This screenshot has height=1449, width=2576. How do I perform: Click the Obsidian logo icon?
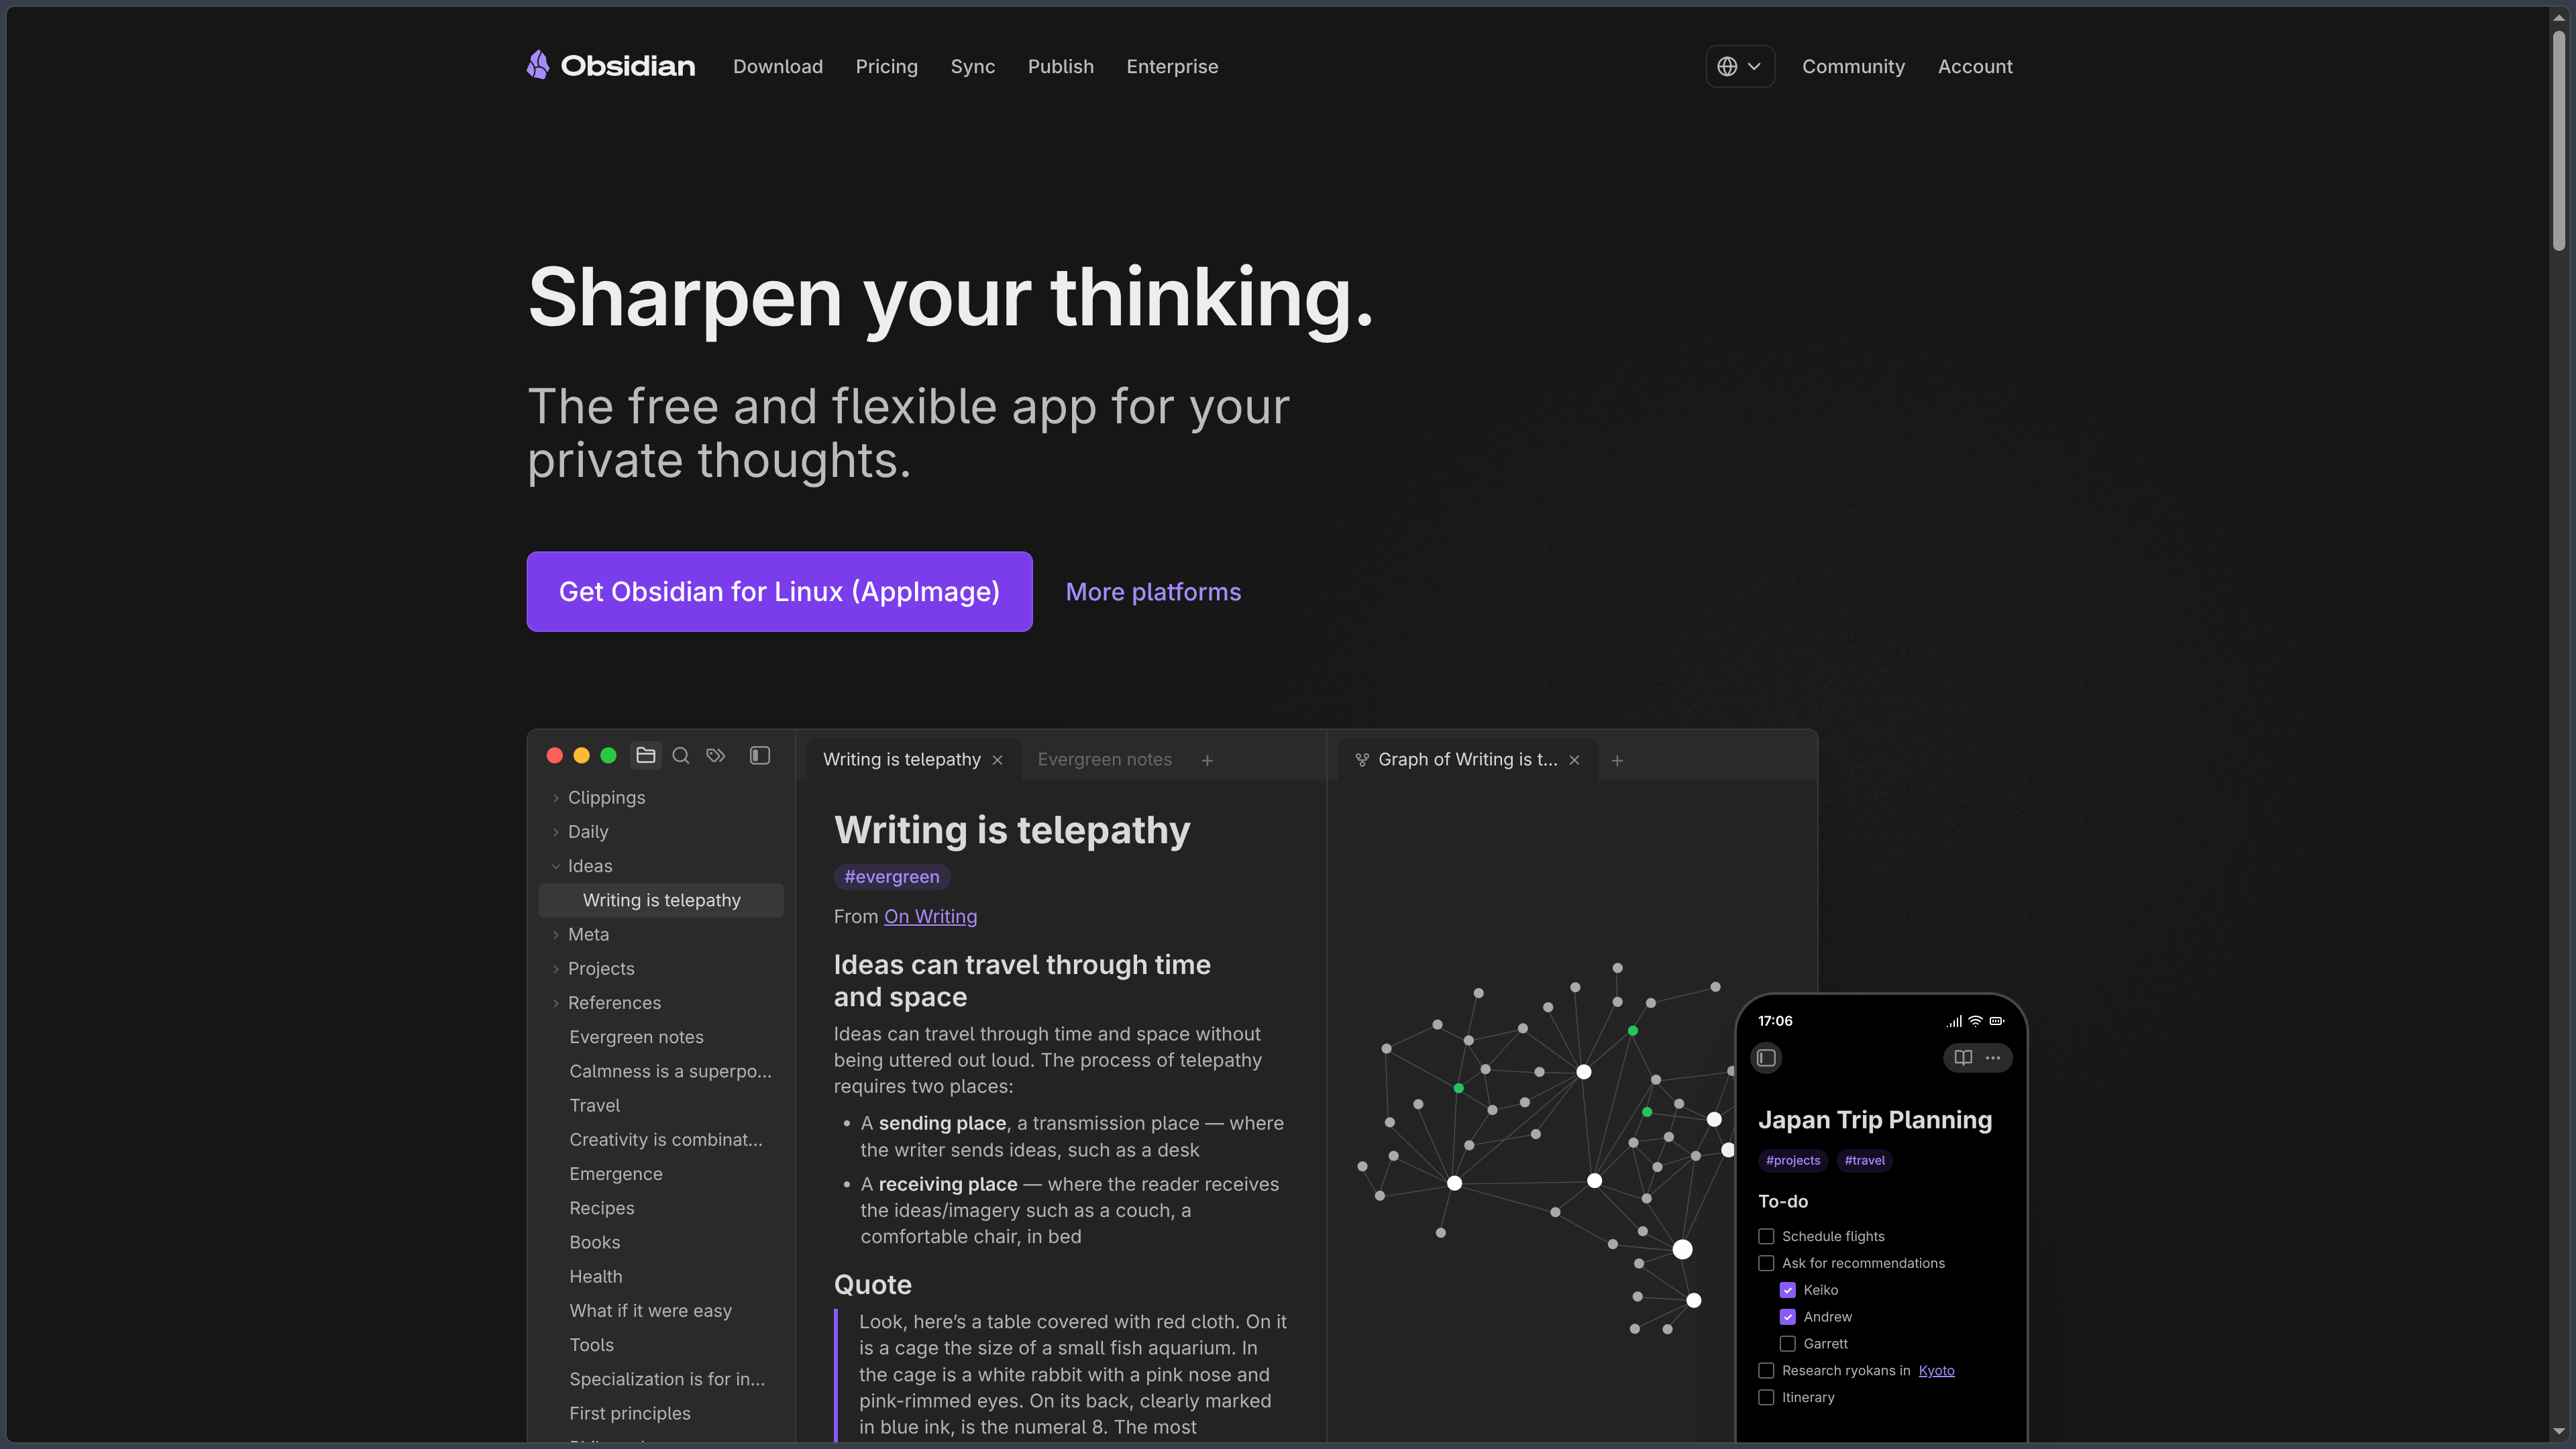click(538, 65)
